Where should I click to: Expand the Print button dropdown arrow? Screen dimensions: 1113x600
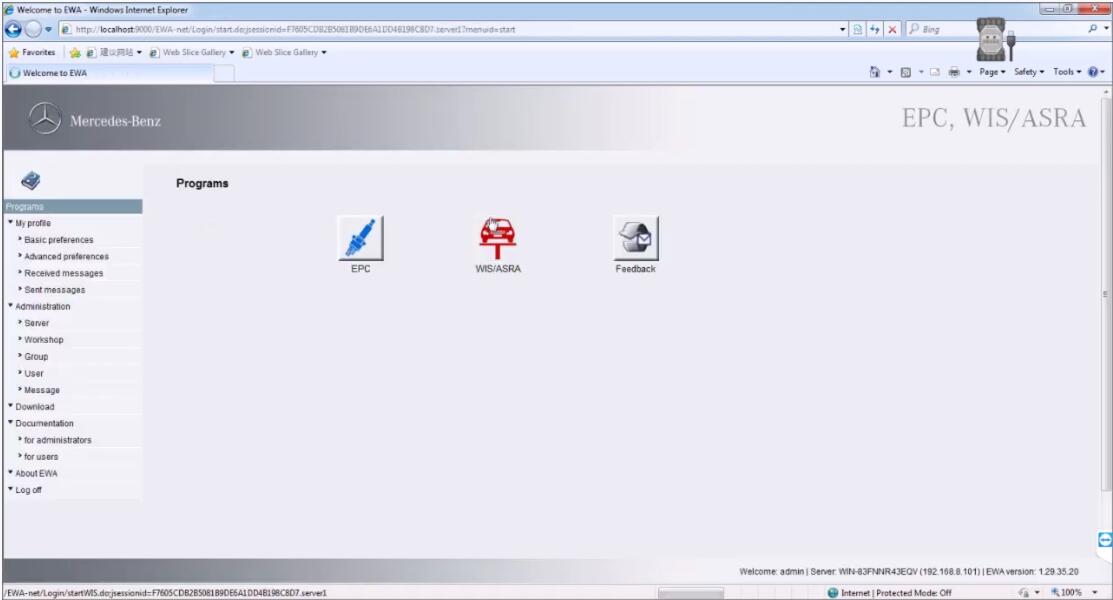coord(969,72)
